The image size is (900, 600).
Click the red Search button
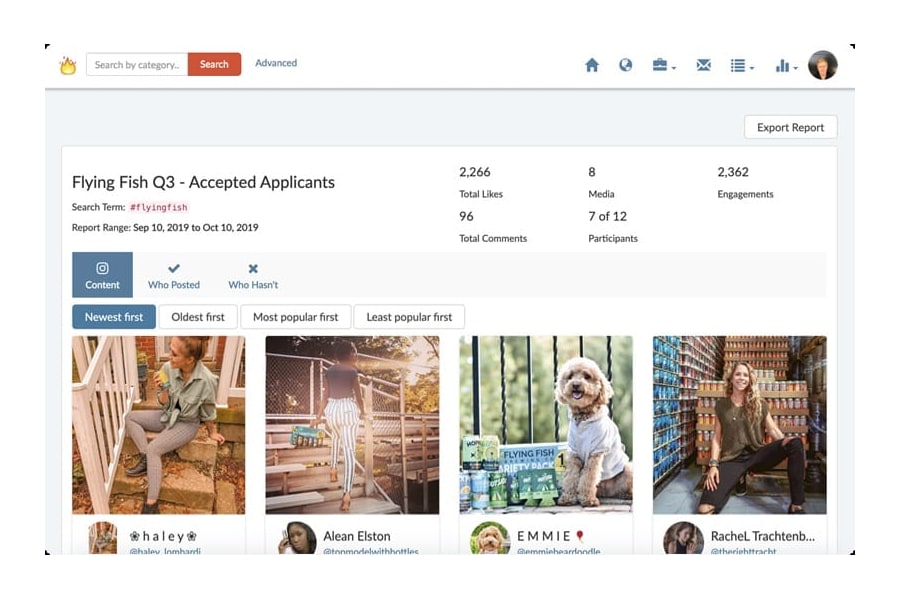tap(214, 64)
